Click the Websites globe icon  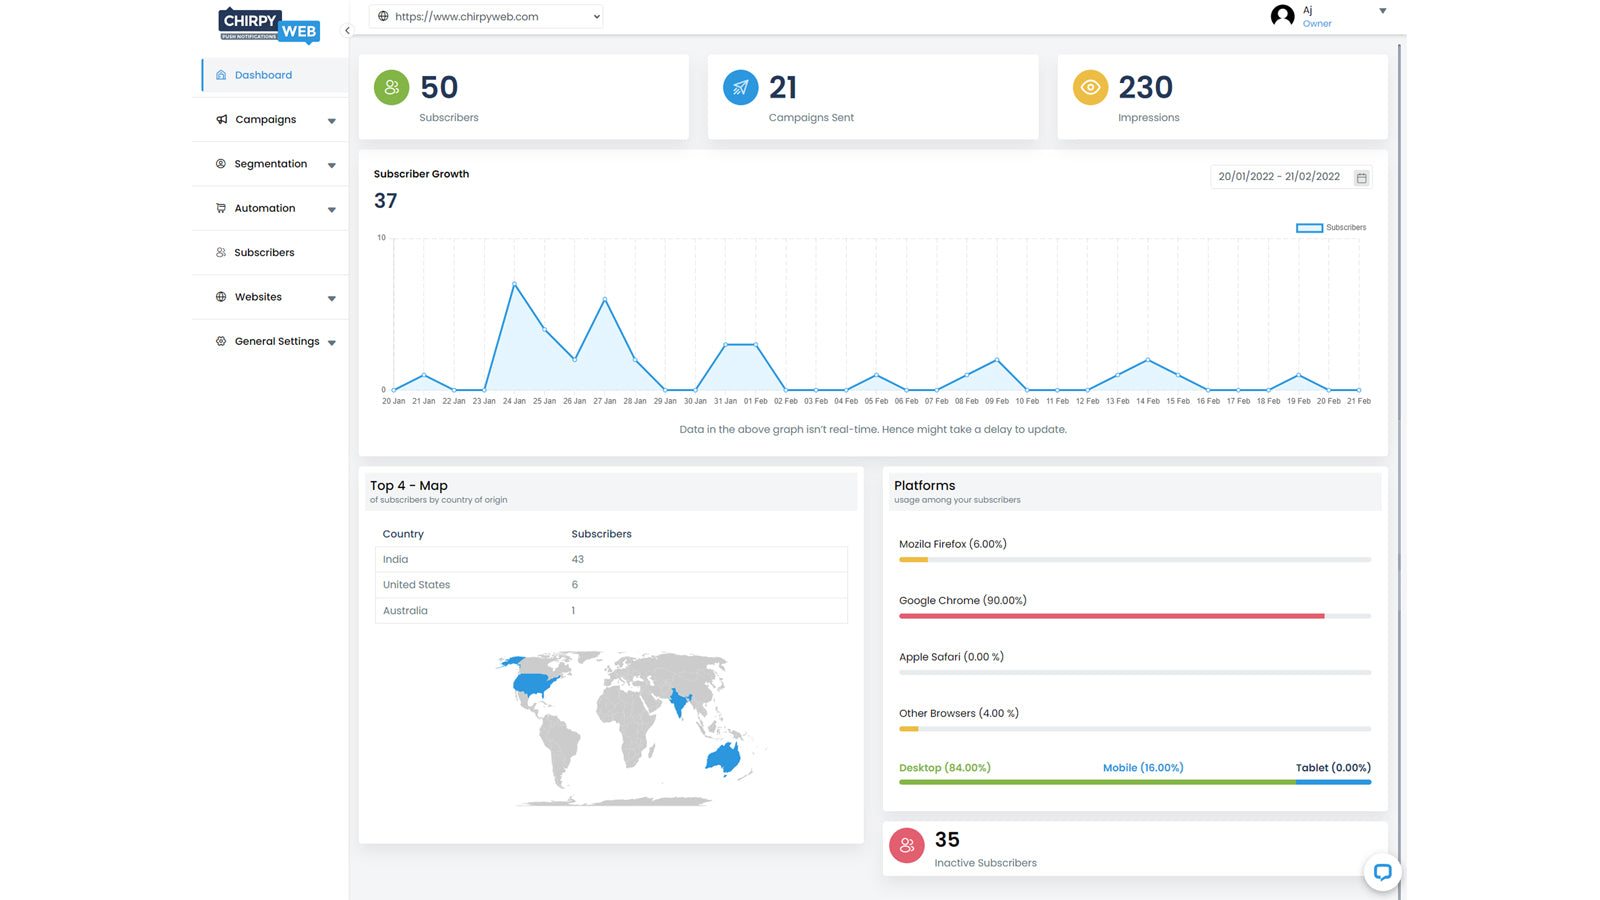(x=221, y=296)
